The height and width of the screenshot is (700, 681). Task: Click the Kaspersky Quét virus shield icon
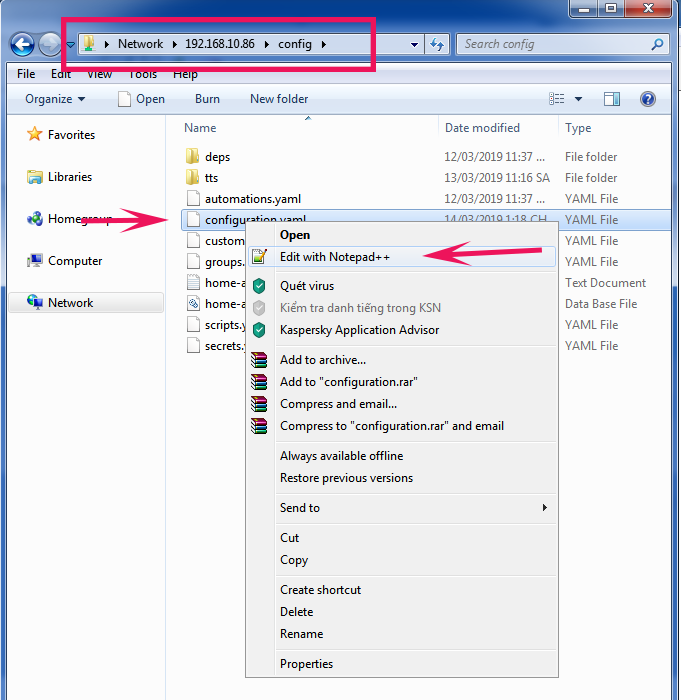pyautogui.click(x=260, y=286)
